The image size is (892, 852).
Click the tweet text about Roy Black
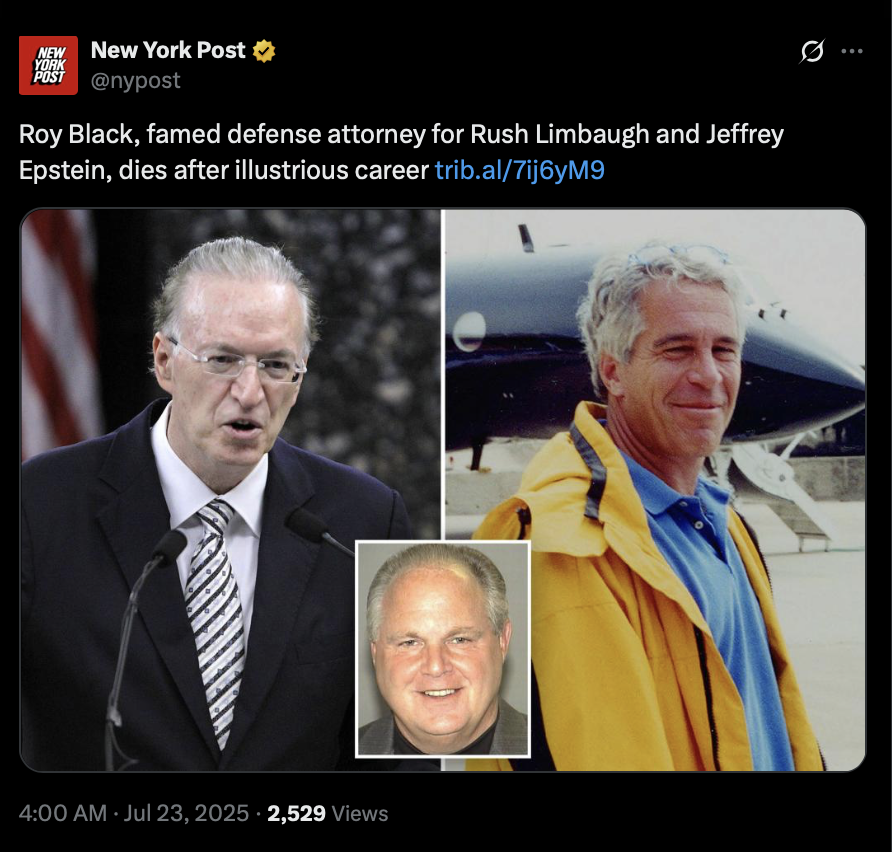[x=401, y=152]
